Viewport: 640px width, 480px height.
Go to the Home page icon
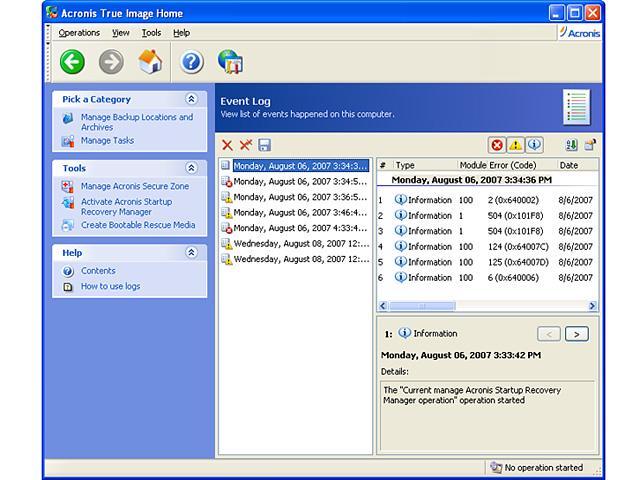click(x=150, y=62)
